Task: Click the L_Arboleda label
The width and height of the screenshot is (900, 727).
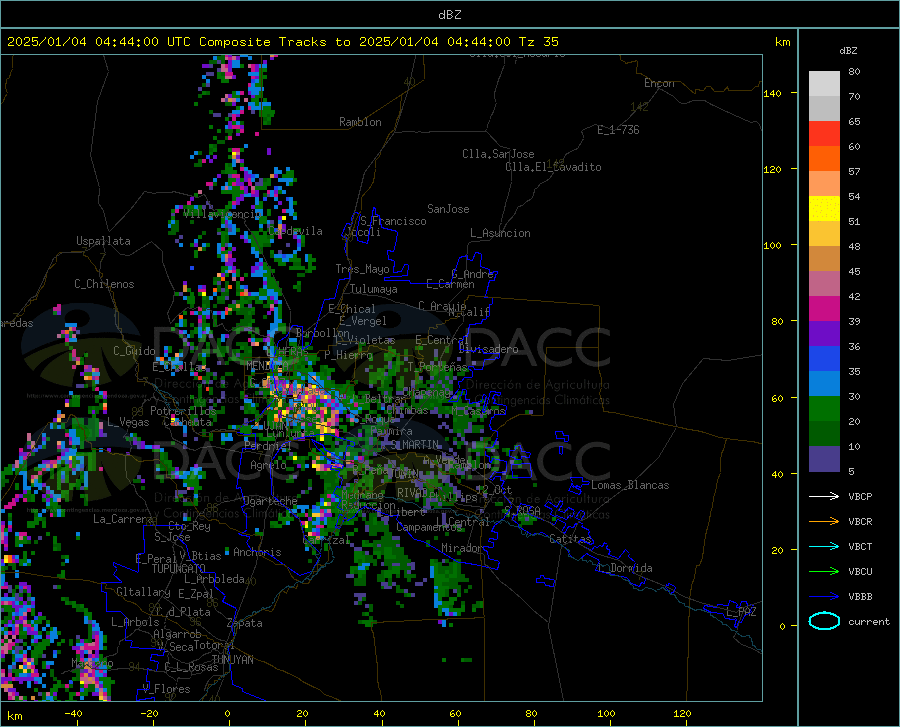Action: (x=214, y=579)
